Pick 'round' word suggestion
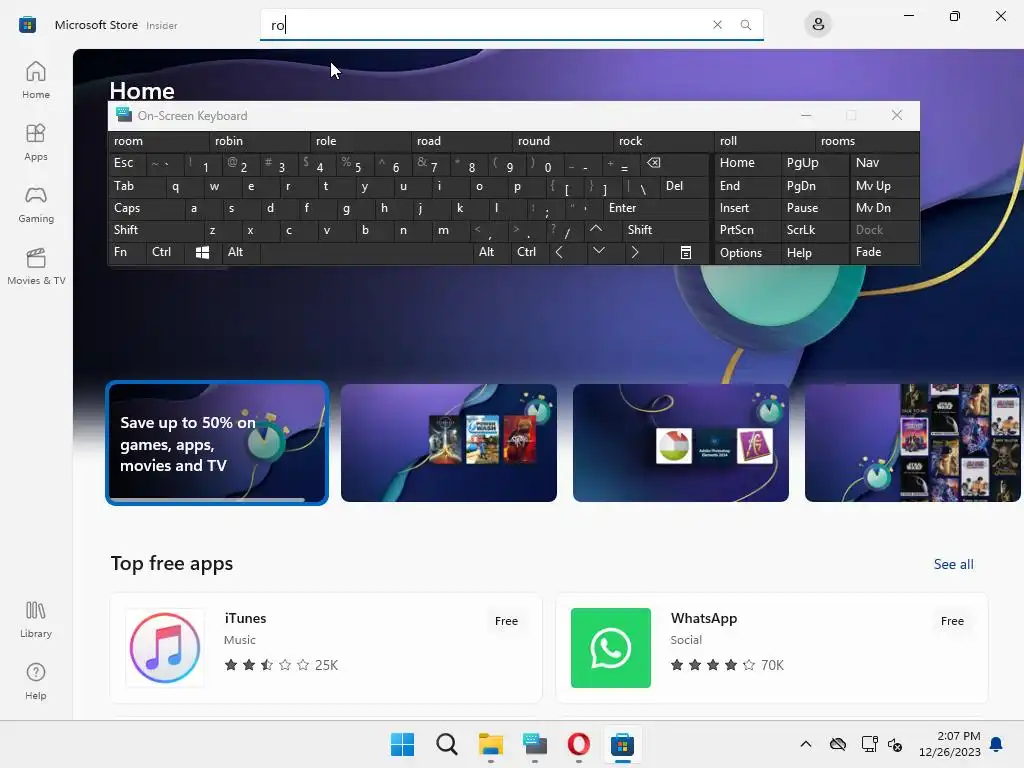The image size is (1024, 768). 563,141
